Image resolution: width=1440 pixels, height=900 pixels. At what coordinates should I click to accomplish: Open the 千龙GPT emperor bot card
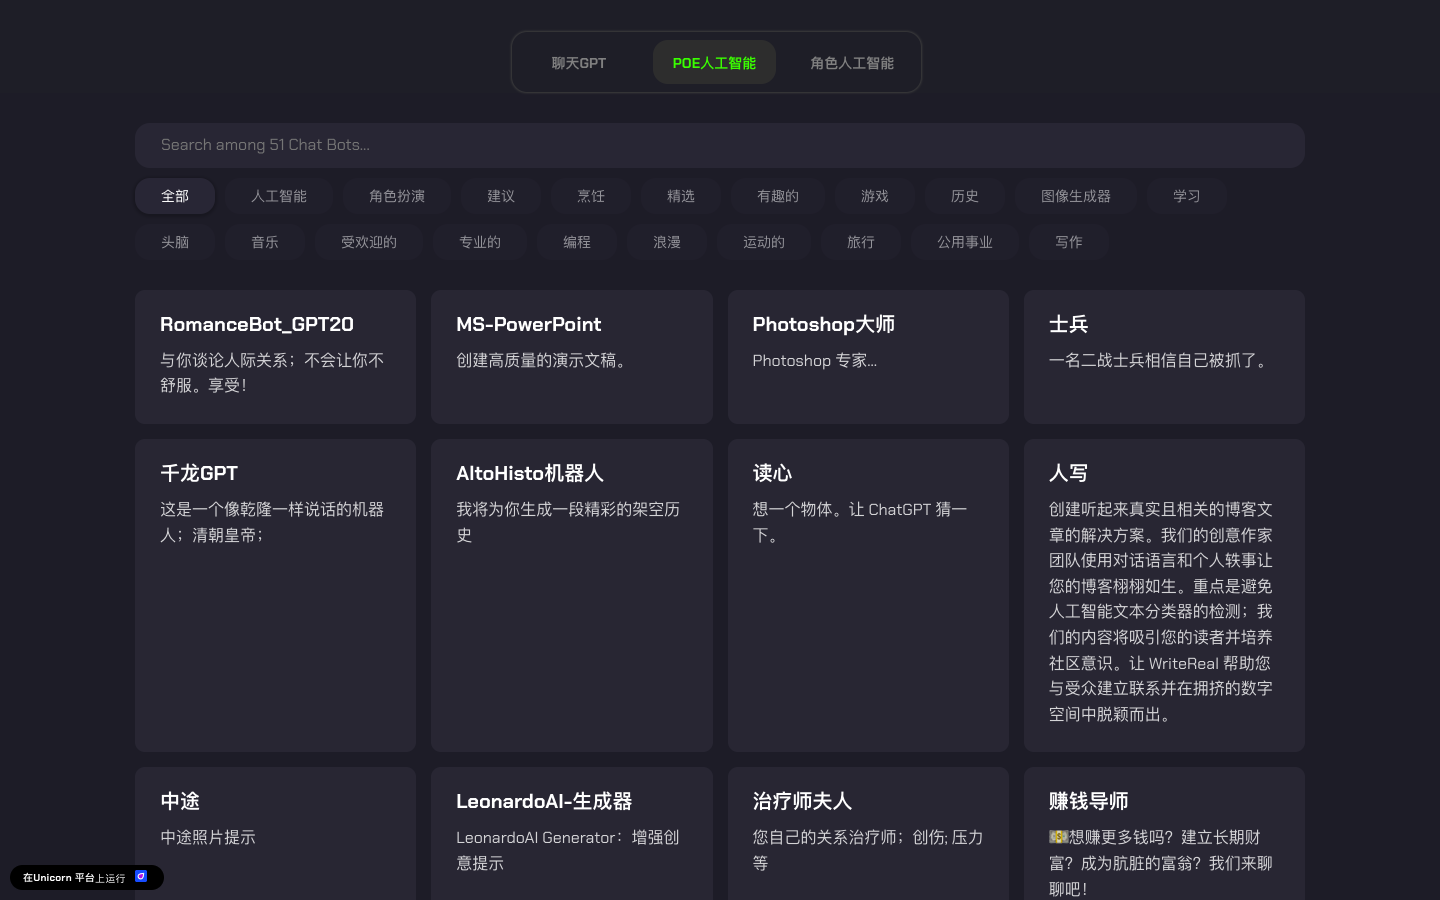point(275,595)
